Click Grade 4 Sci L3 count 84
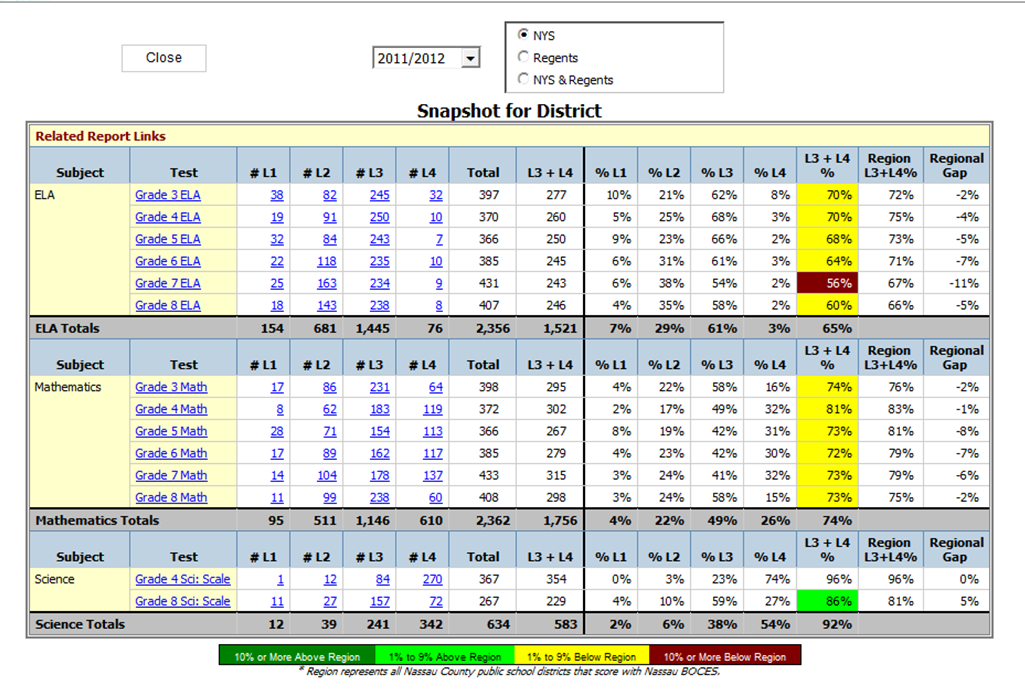The image size is (1025, 698). coord(383,579)
